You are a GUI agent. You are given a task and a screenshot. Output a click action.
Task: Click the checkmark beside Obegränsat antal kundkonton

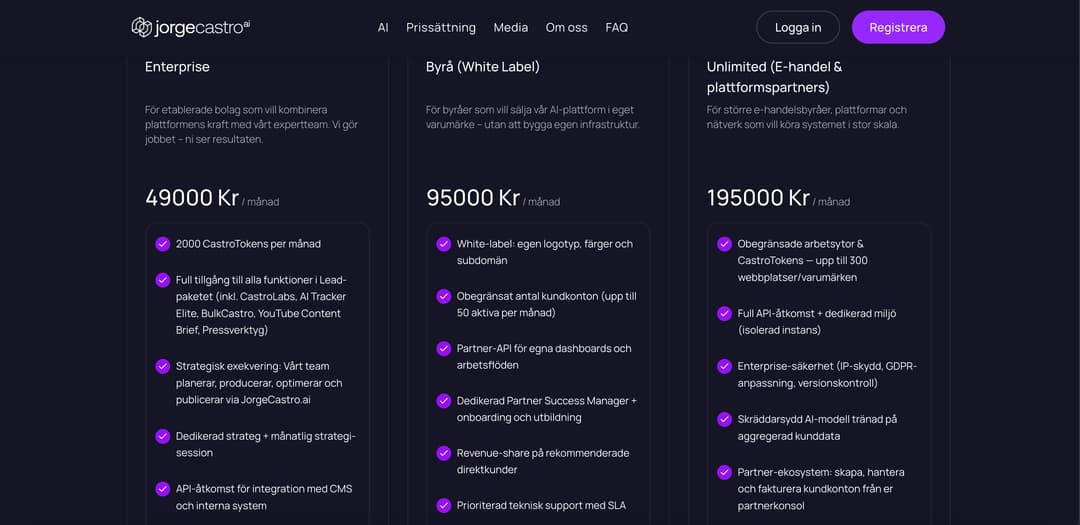click(x=444, y=296)
